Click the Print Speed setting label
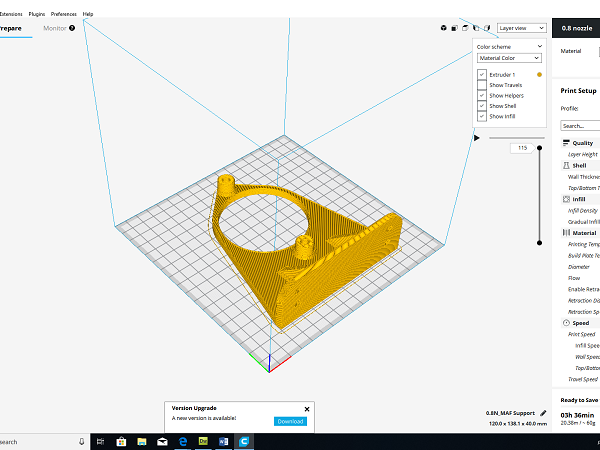Screen dimensions: 600x450 pos(582,334)
